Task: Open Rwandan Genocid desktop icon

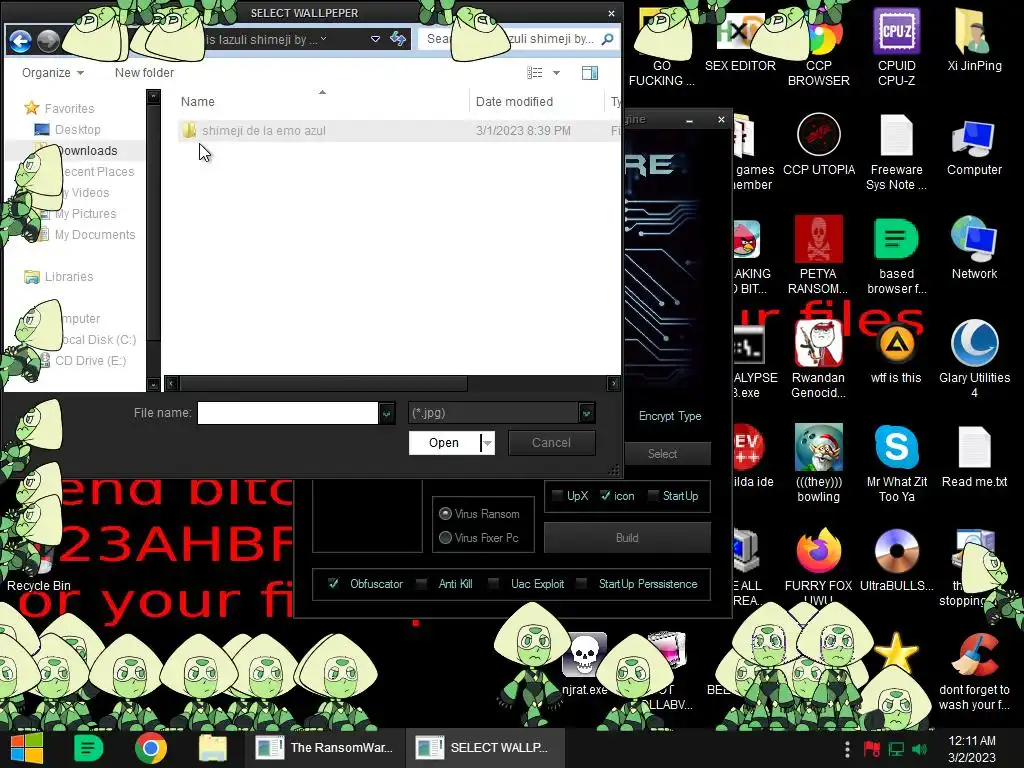Action: (818, 359)
